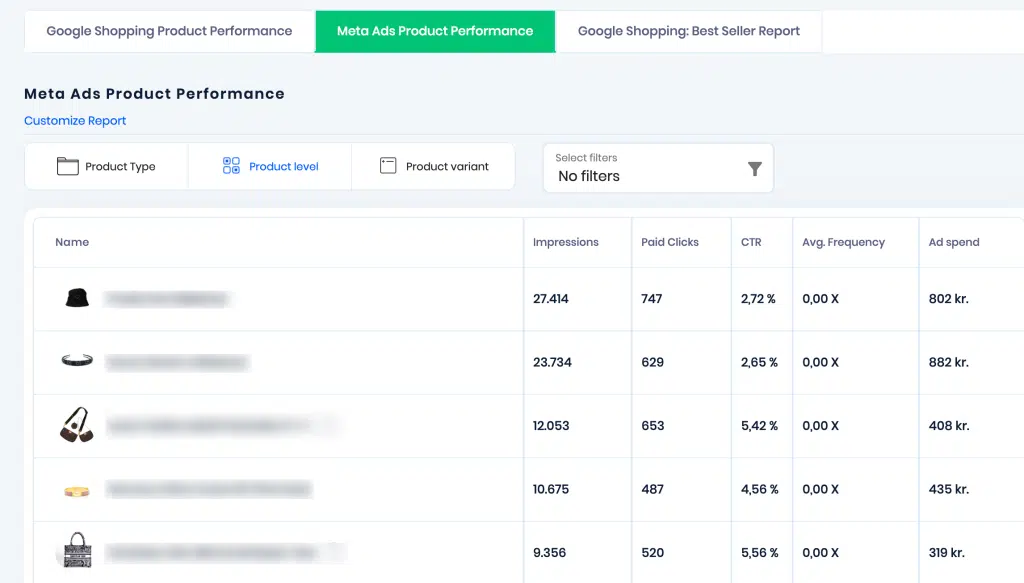Sort by the Impressions column header
The image size is (1024, 583).
[566, 242]
